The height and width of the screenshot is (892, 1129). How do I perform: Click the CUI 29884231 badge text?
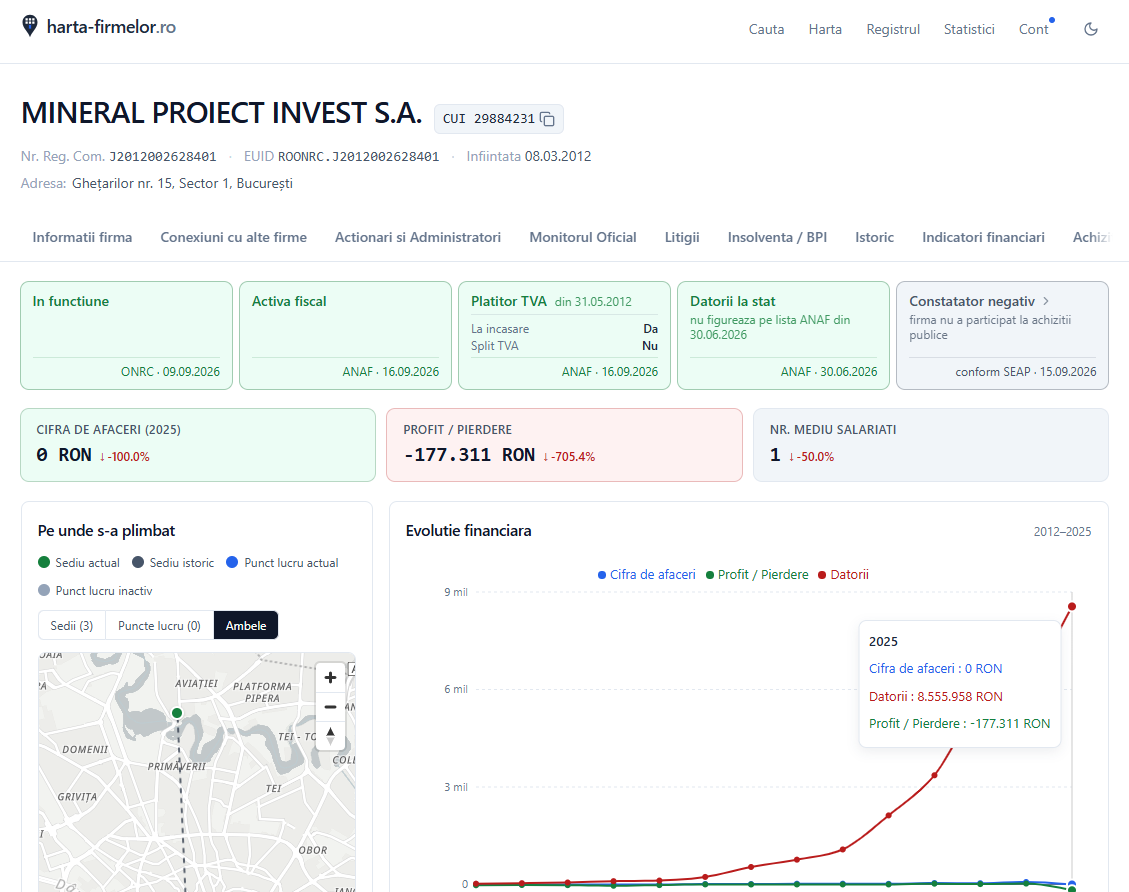pyautogui.click(x=488, y=119)
